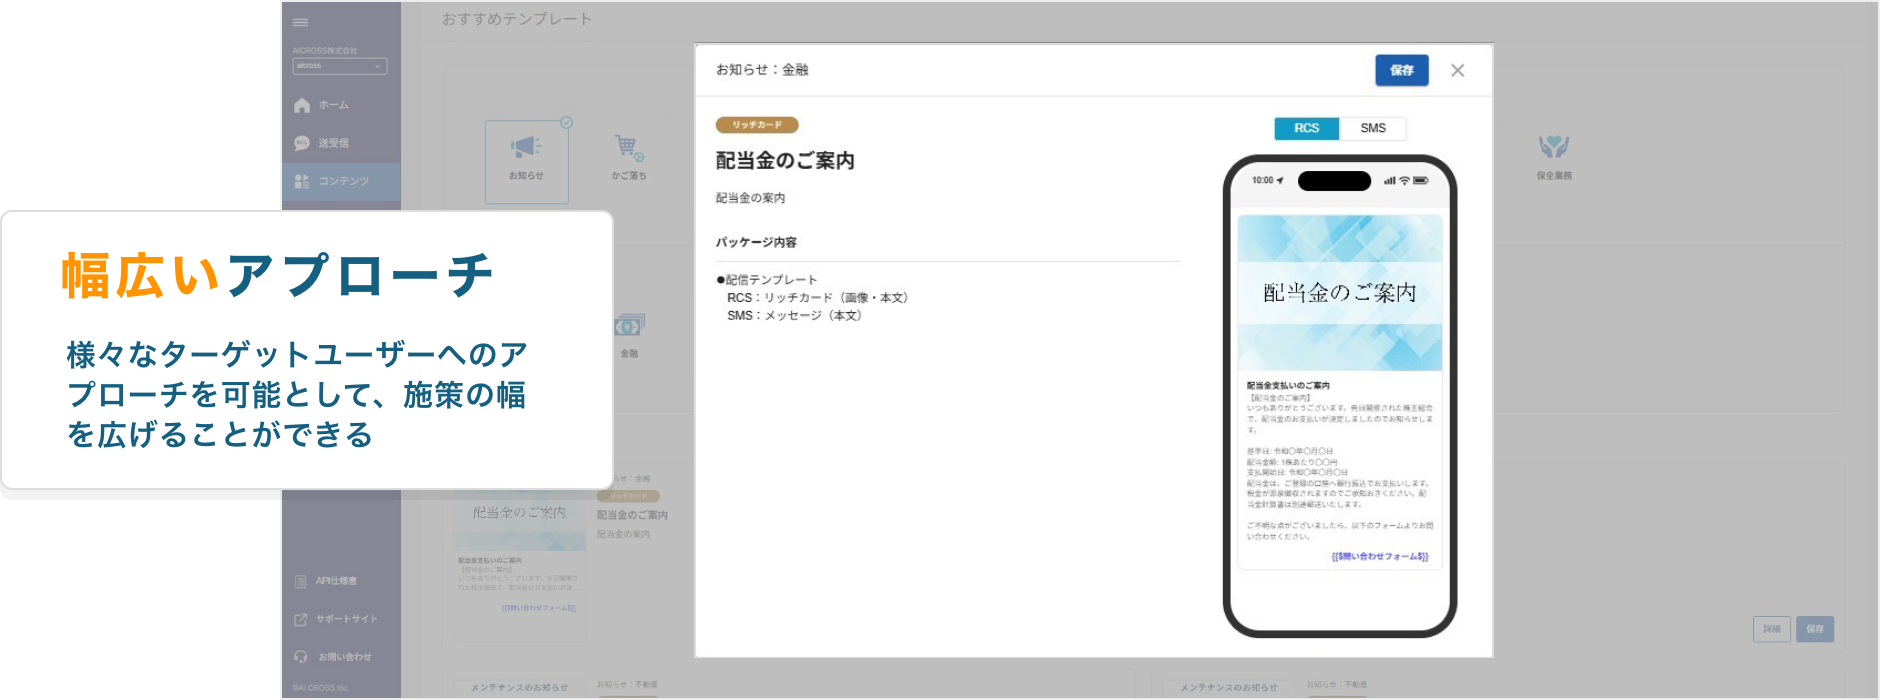Viewport: 1880px width, 700px height.
Task: Choose the かご落ち shopping cart icon
Action: [x=629, y=149]
